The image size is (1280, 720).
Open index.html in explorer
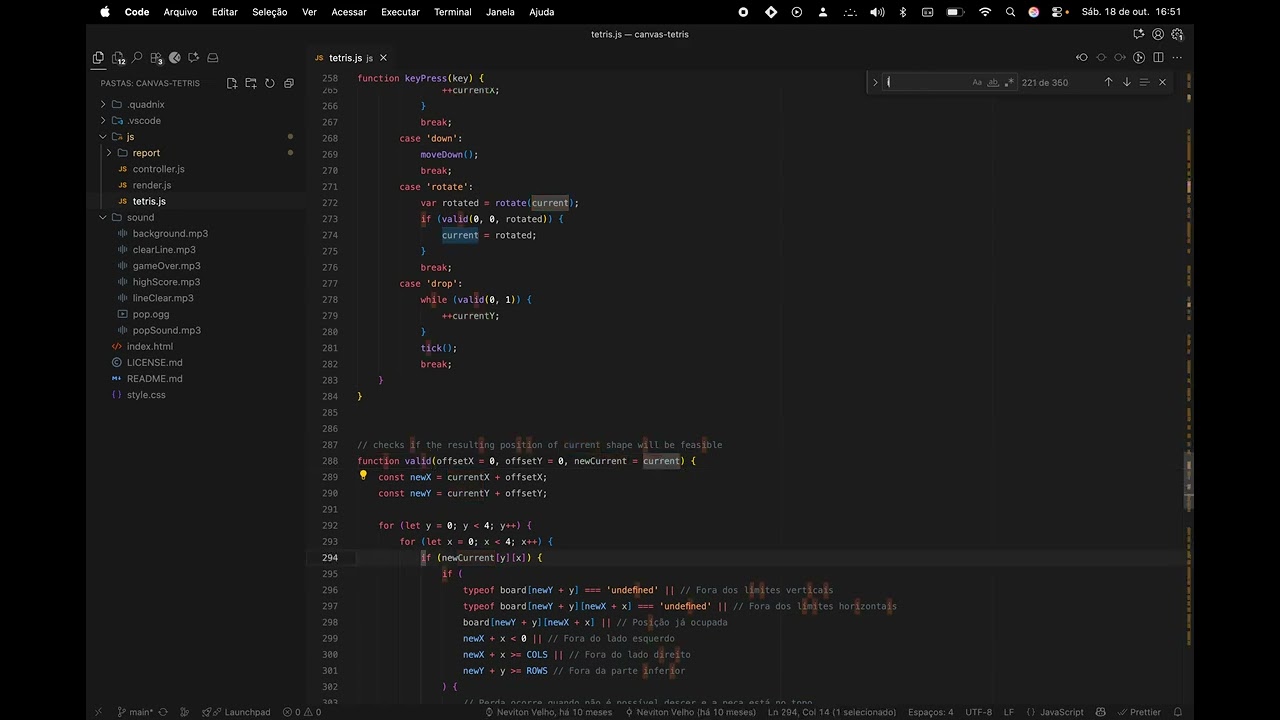tap(149, 346)
